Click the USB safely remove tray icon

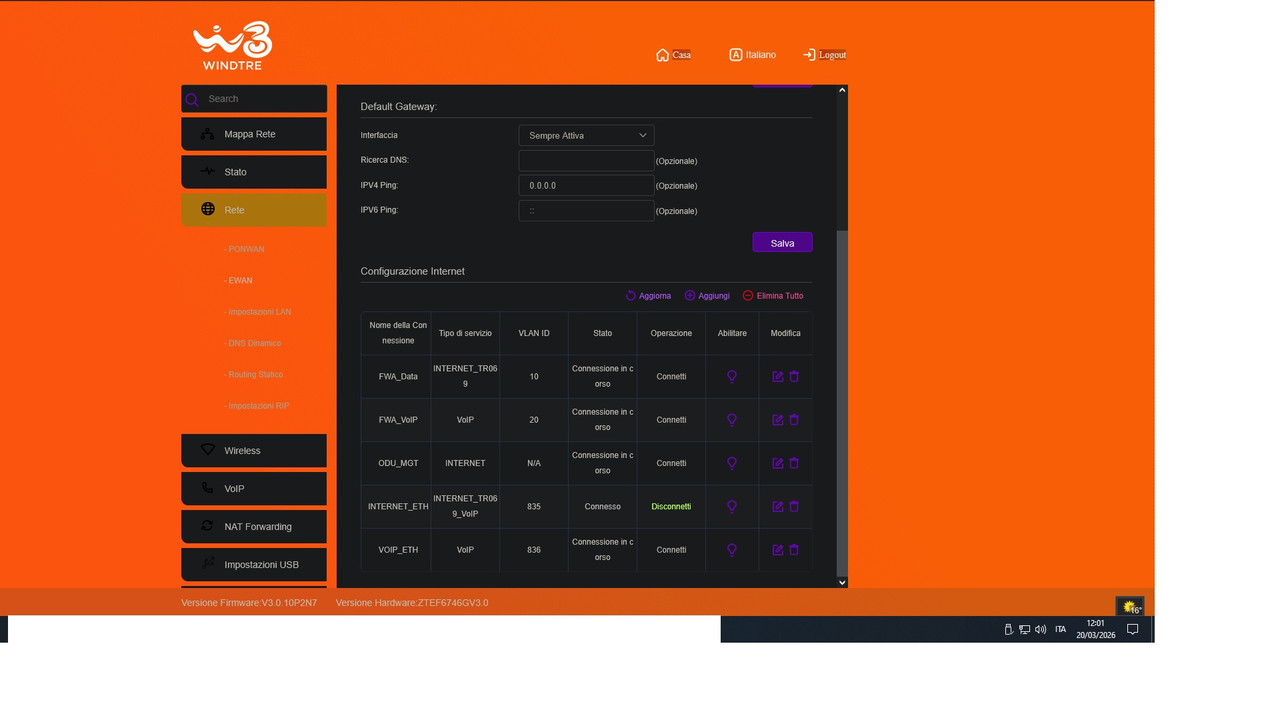1009,630
